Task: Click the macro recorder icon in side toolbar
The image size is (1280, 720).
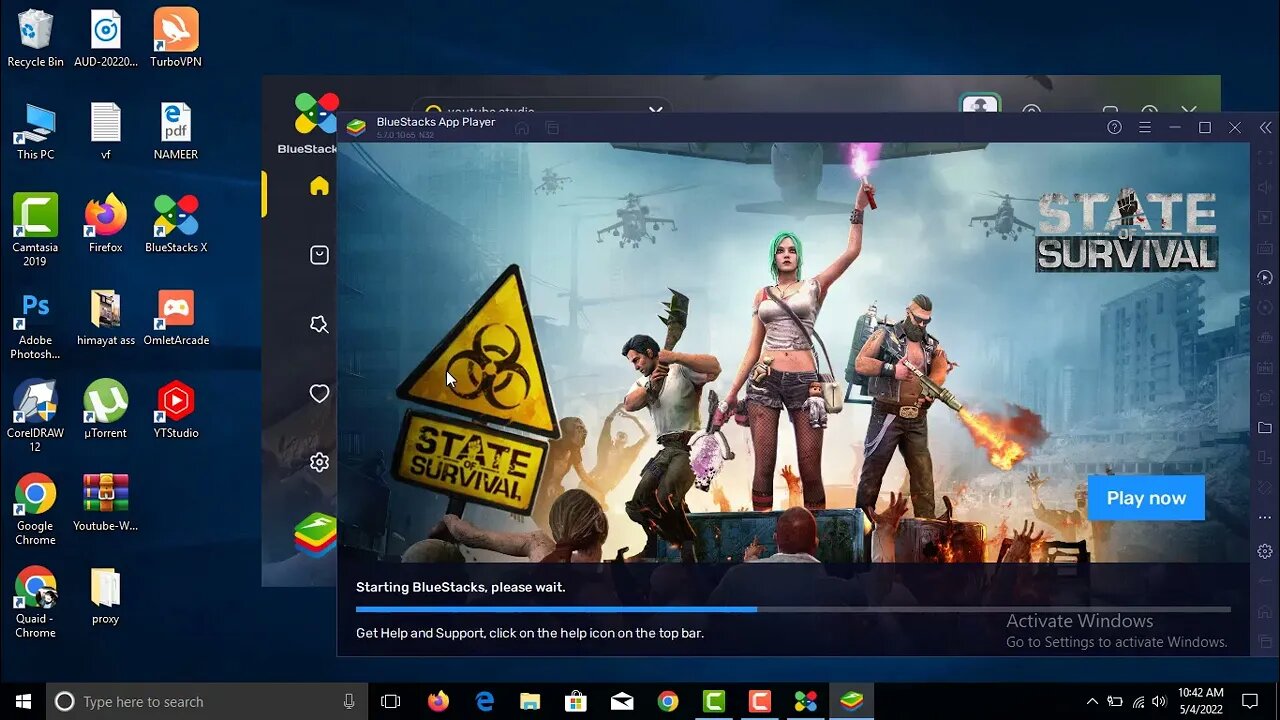Action: 1265,277
